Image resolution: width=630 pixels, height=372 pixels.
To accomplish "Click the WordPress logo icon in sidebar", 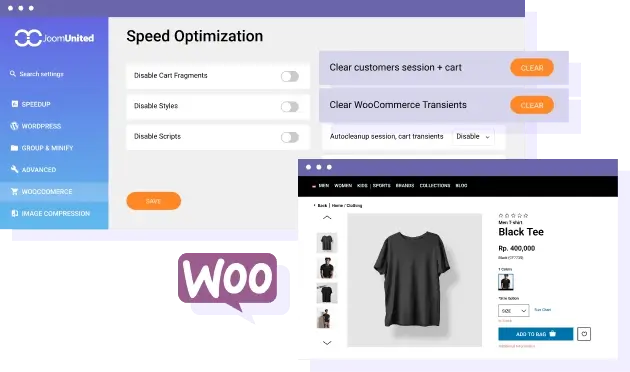I will click(x=14, y=126).
